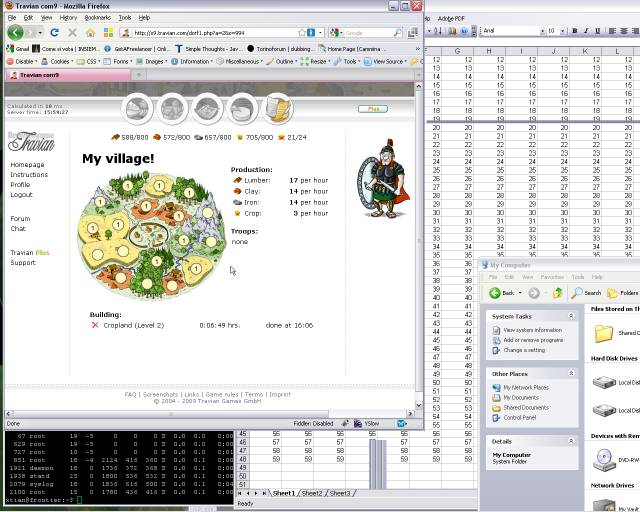Open the Disable dropdown in Web Developer toolbar
640x512 pixels.
click(x=22, y=61)
